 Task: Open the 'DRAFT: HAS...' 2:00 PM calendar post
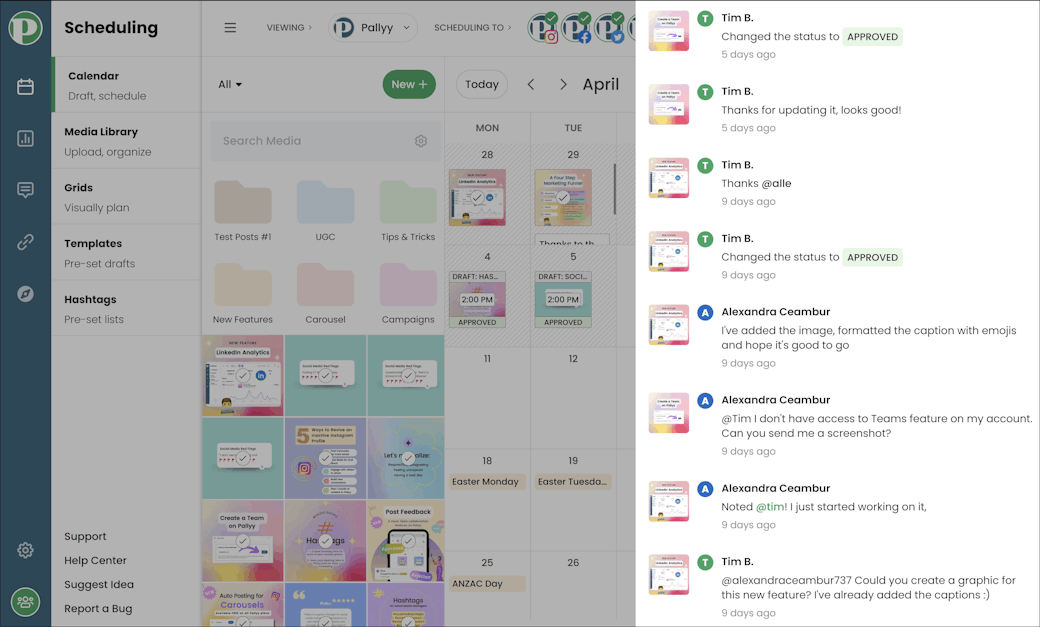477,299
